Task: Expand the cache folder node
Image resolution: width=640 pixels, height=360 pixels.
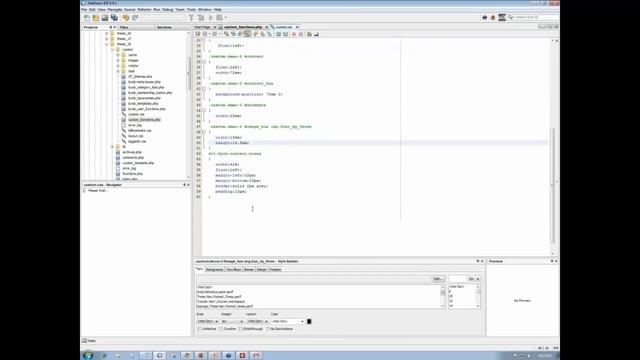Action: click(118, 55)
